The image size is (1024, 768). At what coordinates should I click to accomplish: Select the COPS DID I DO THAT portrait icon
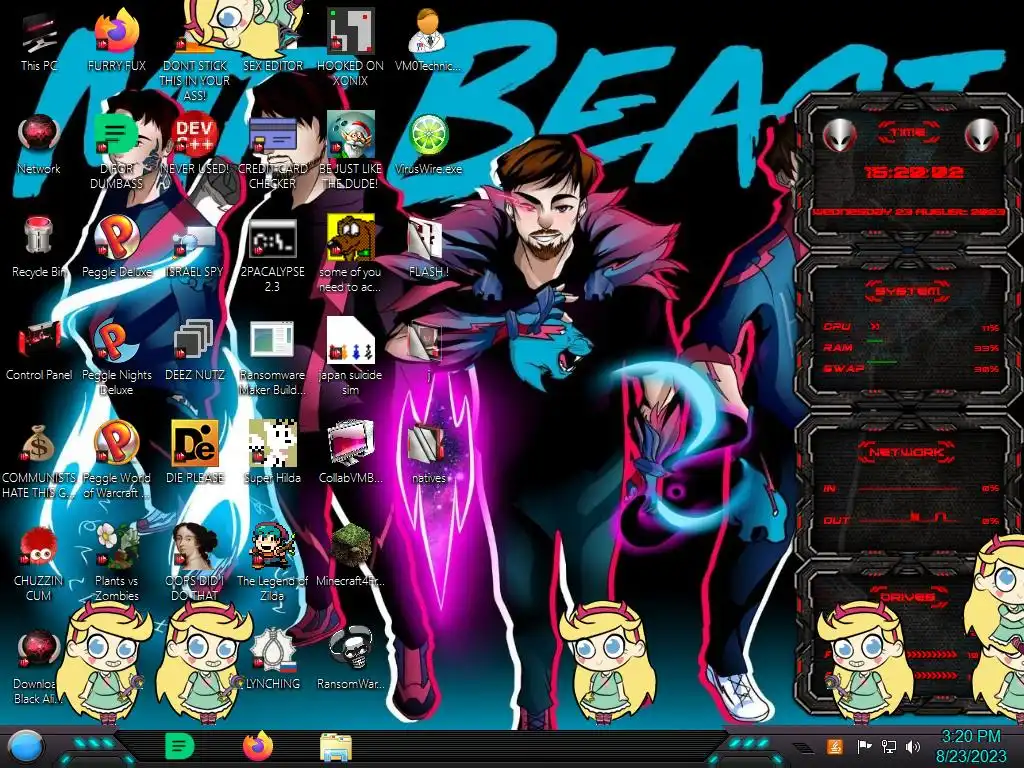coord(195,547)
